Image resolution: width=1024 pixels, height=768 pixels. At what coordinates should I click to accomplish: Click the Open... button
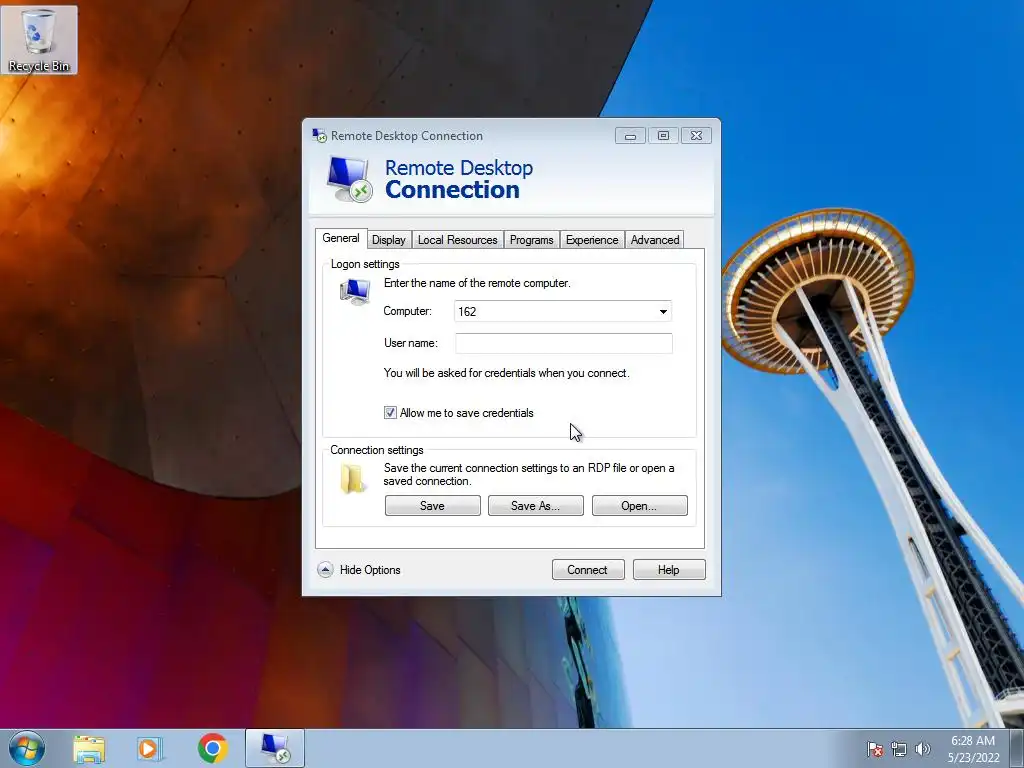639,505
